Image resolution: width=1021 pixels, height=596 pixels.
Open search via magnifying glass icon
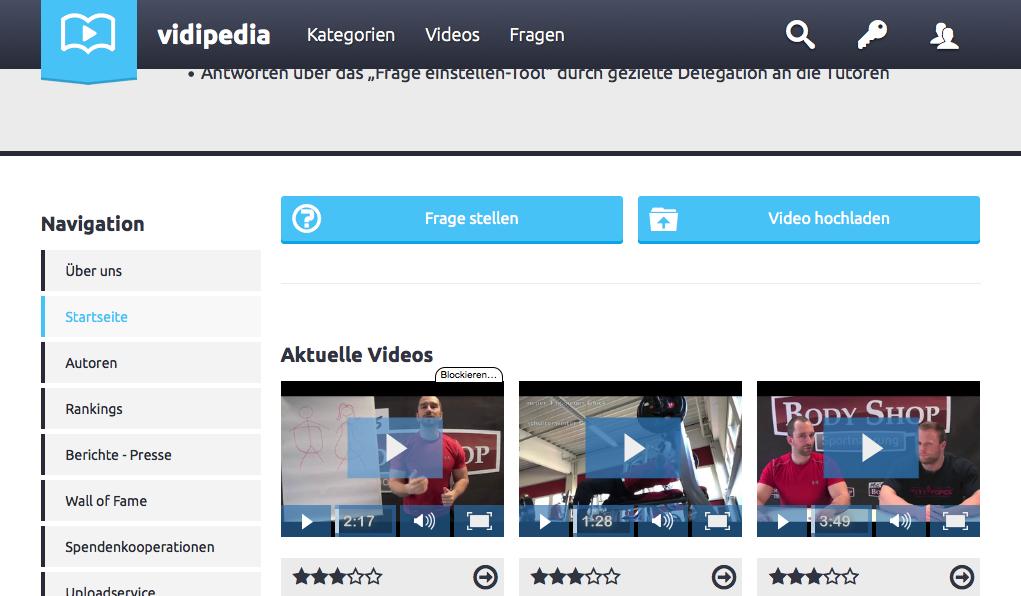point(800,35)
